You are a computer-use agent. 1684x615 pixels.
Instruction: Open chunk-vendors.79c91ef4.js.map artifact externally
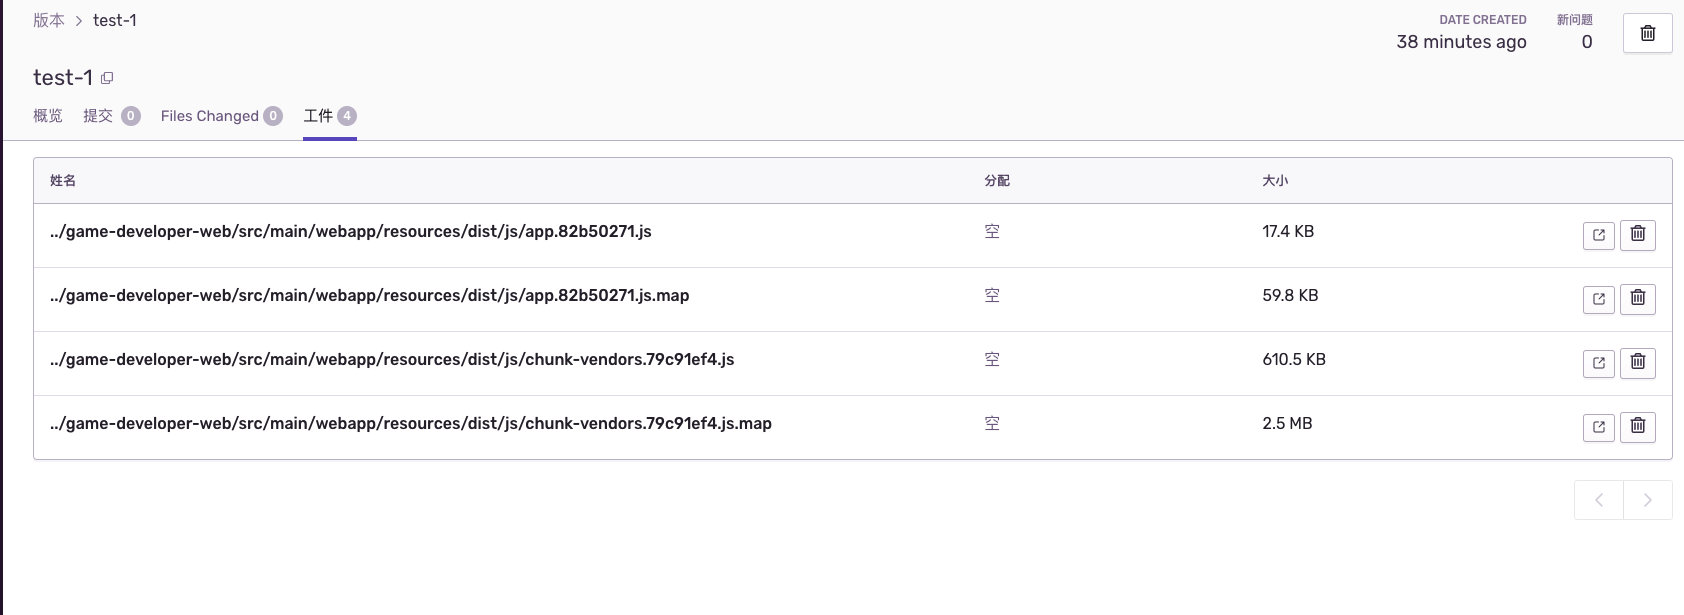pos(1598,427)
